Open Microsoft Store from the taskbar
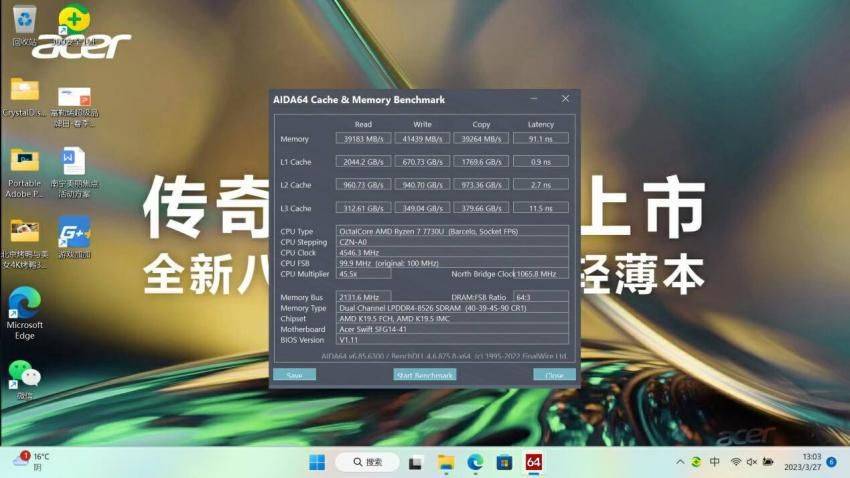Screen dimensions: 850x478 [504, 462]
